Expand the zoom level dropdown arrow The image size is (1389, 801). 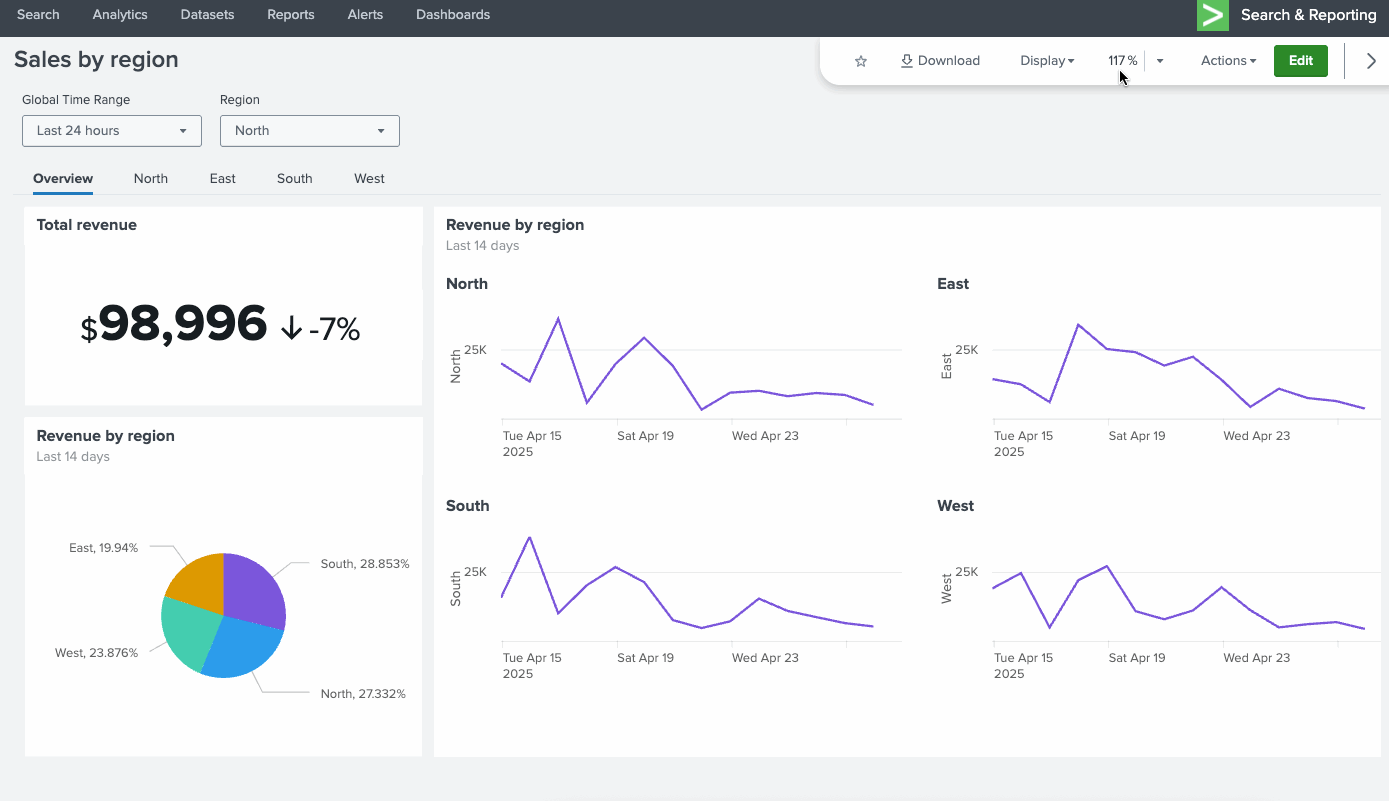tap(1160, 61)
